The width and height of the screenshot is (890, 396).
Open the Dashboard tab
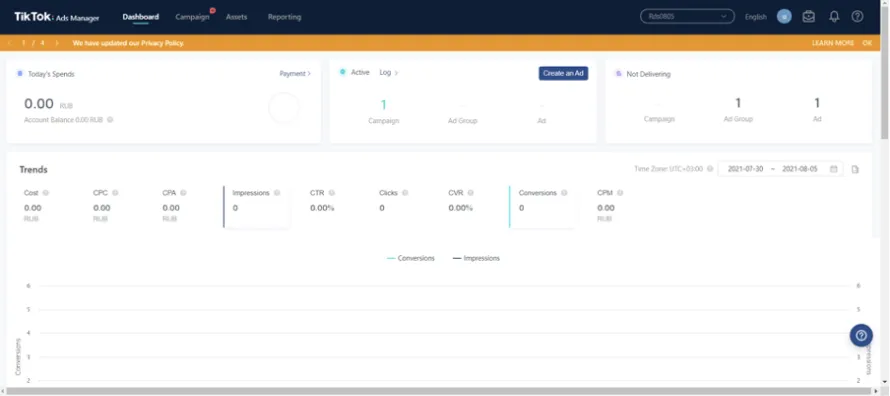(x=141, y=17)
